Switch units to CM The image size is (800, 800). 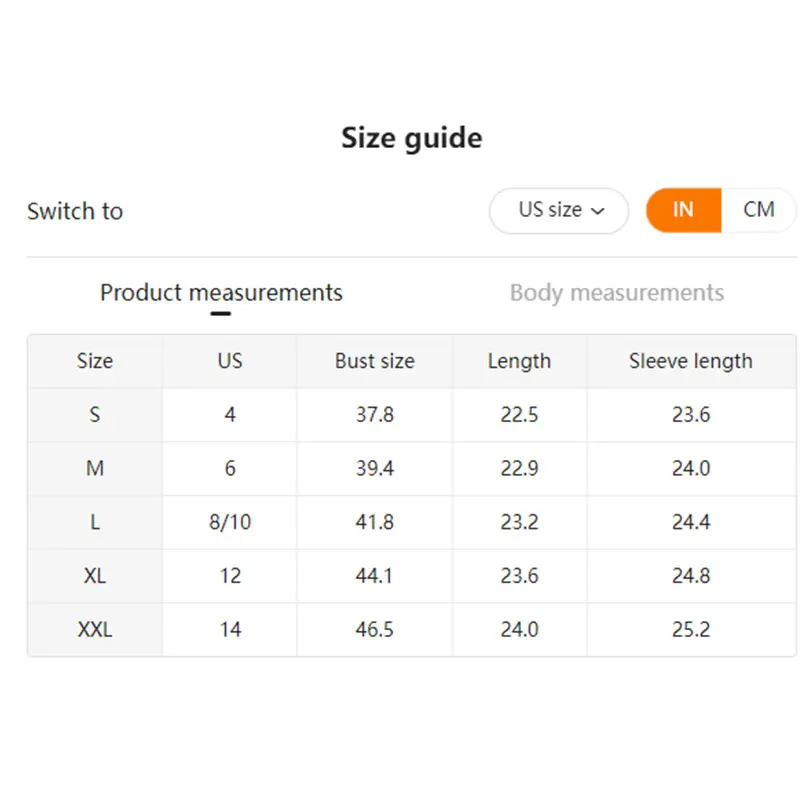pos(759,210)
